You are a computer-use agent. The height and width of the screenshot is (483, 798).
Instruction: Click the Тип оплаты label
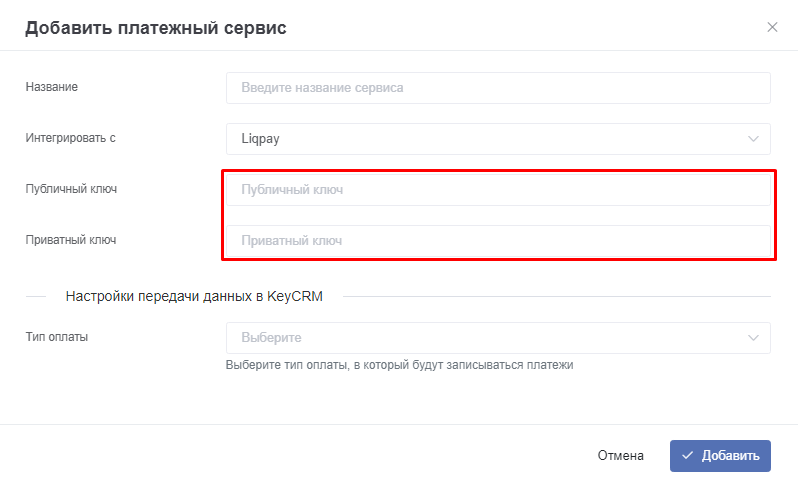(56, 337)
